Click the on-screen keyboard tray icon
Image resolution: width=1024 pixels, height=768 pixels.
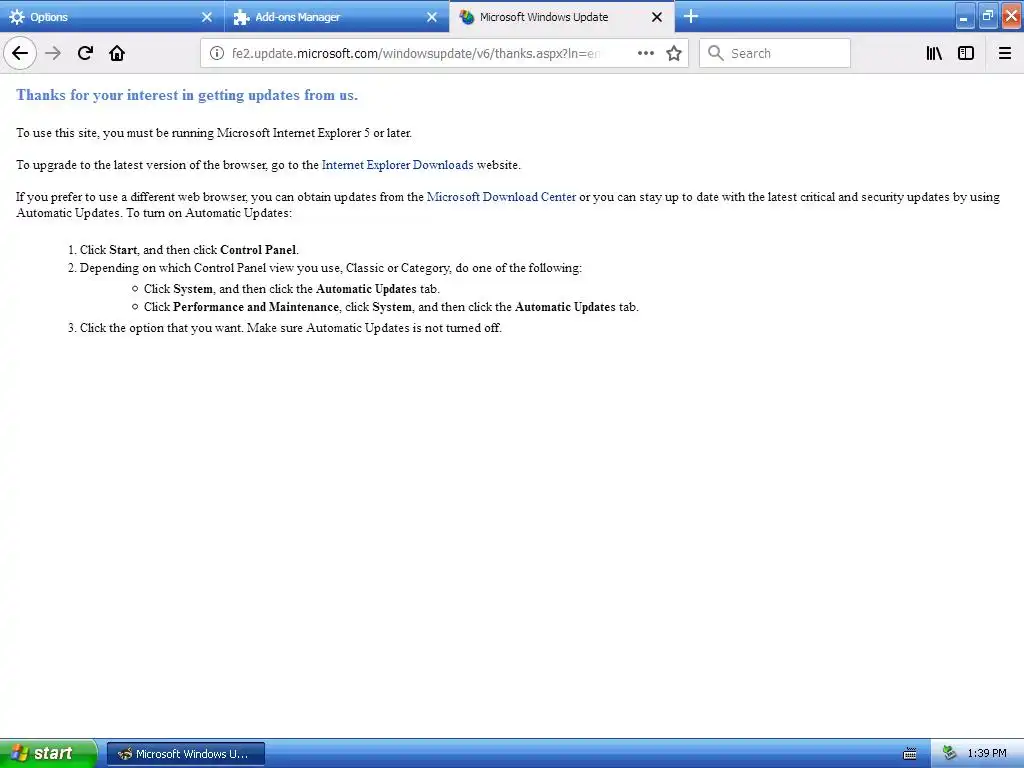click(x=910, y=754)
